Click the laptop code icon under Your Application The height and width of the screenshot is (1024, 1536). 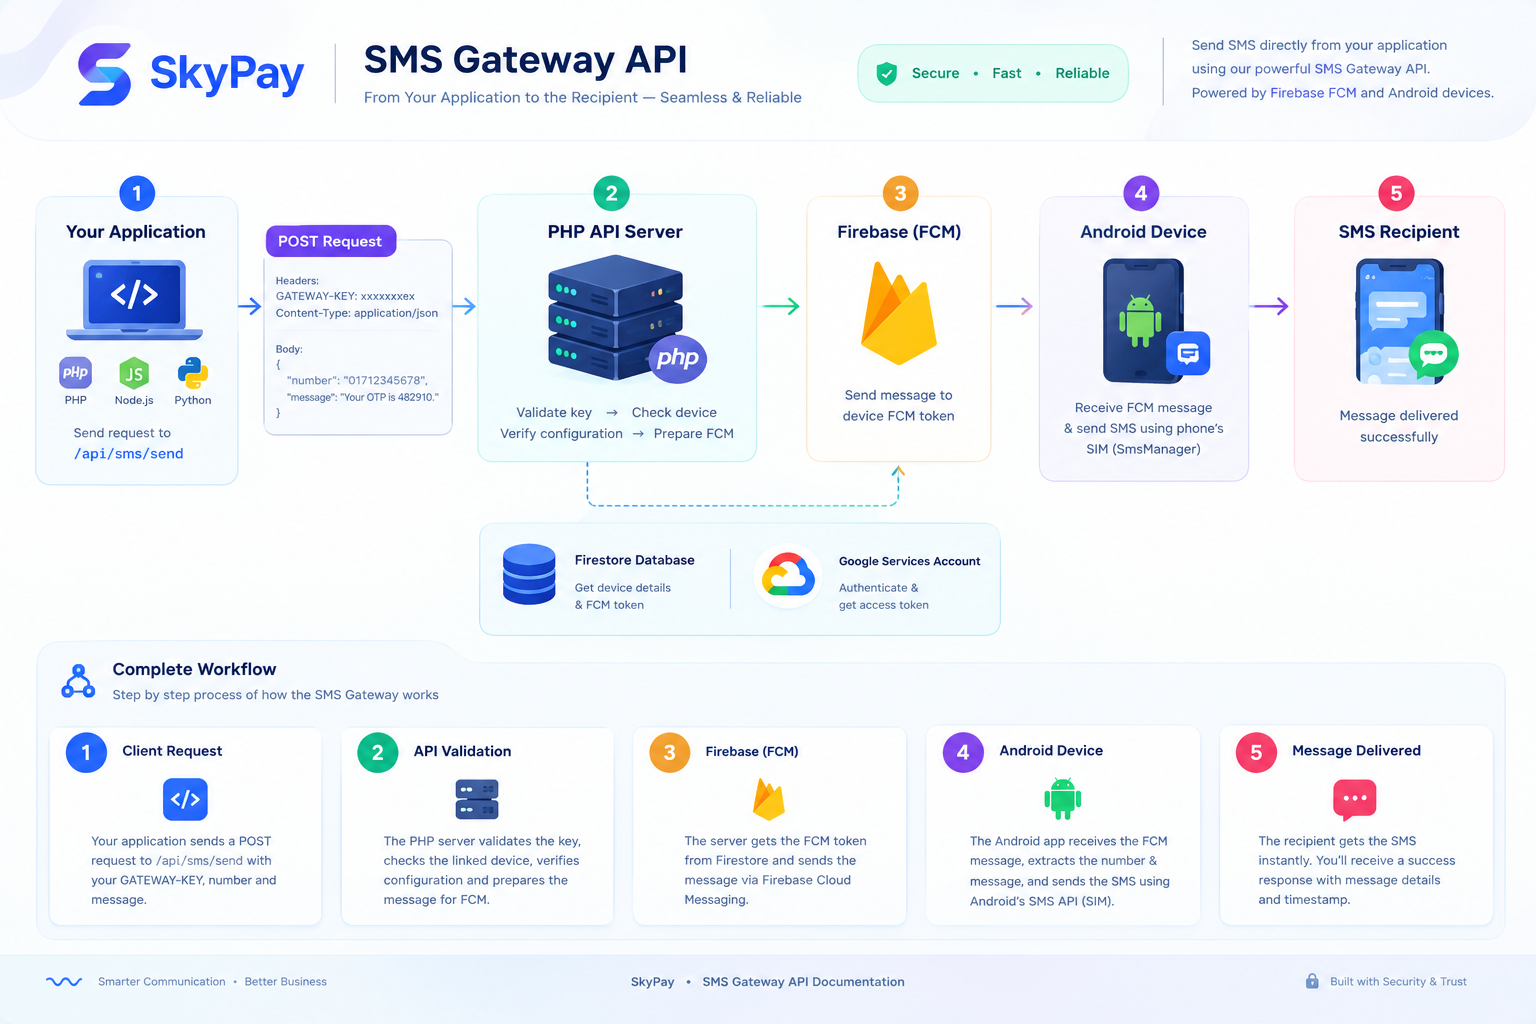click(x=135, y=299)
